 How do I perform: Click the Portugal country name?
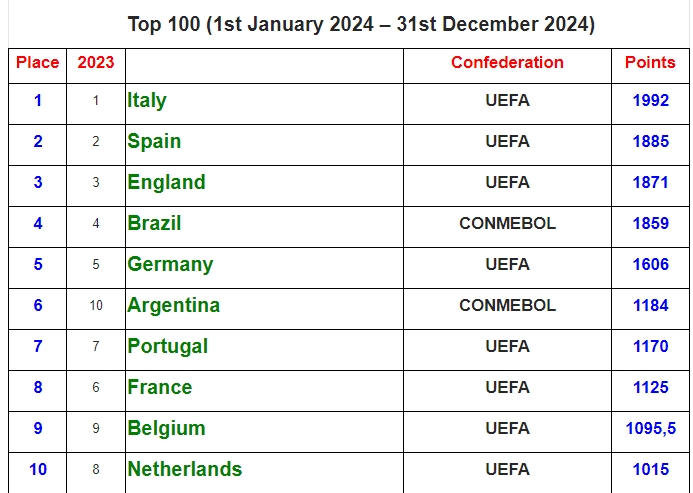(x=167, y=347)
